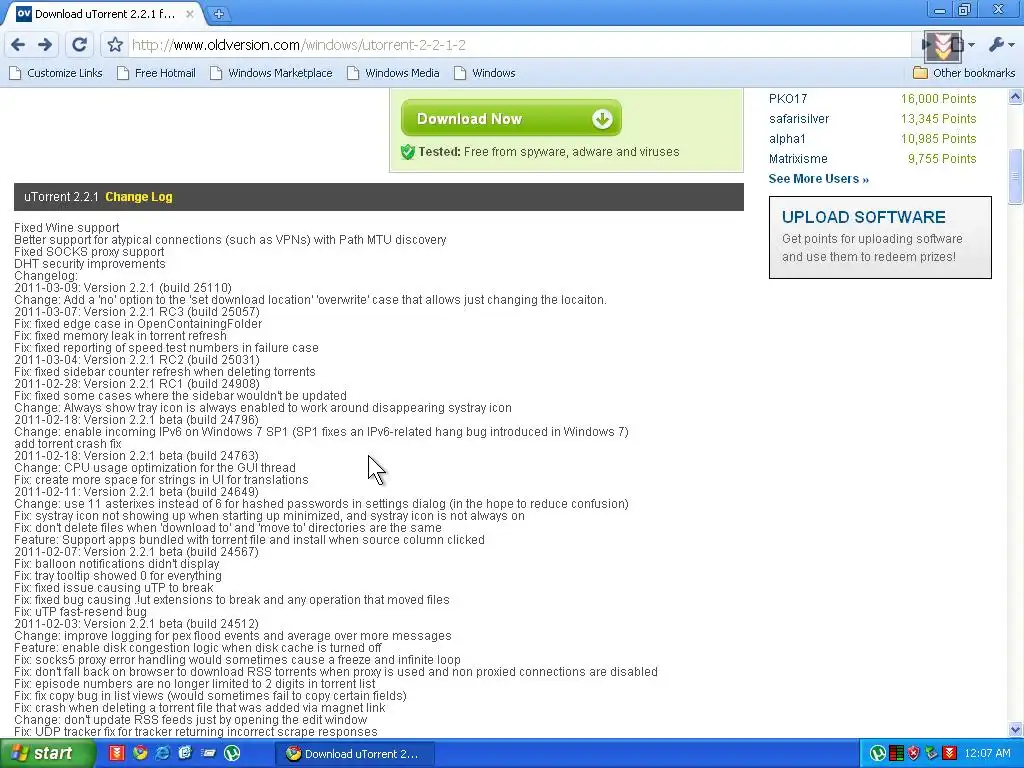Open the Customize Links bookmark

coord(56,73)
